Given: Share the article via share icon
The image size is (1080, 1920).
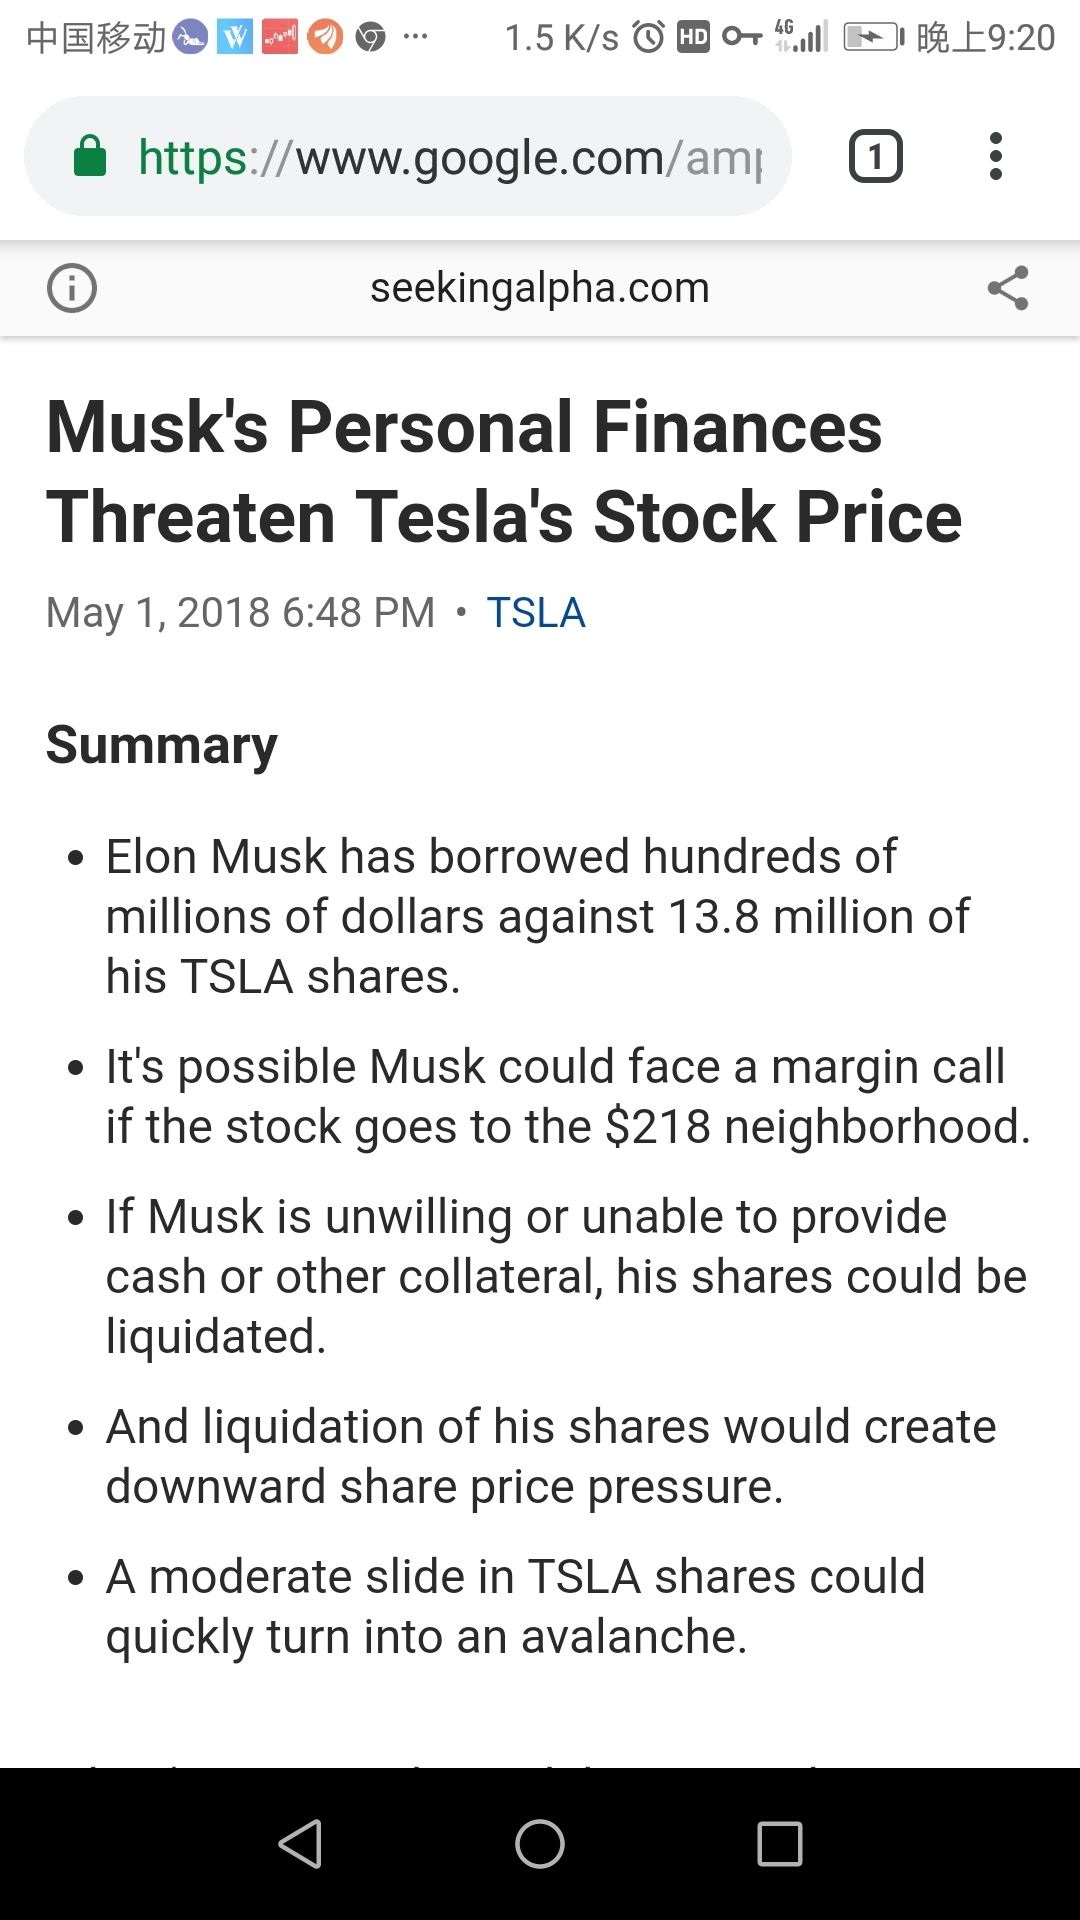Looking at the screenshot, I should point(1008,288).
